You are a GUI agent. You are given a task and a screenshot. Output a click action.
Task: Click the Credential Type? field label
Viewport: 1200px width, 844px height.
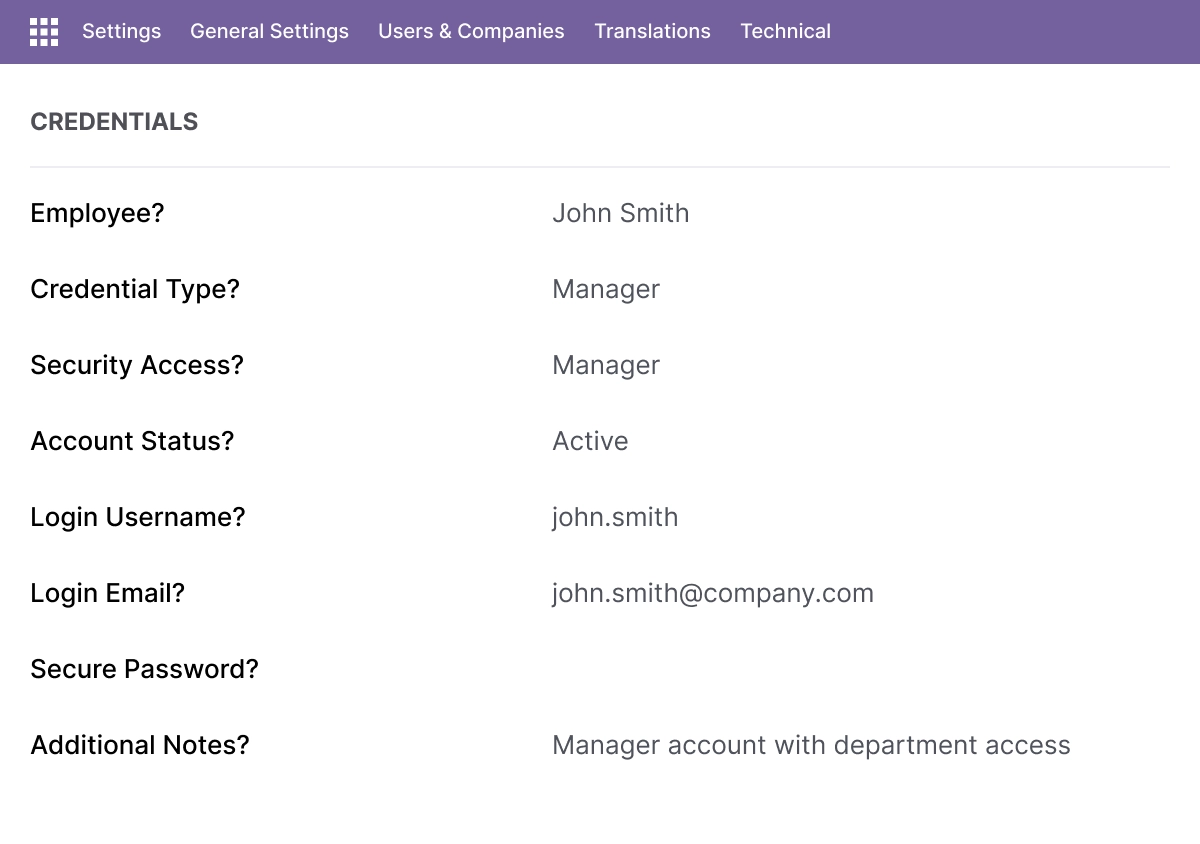pos(135,289)
